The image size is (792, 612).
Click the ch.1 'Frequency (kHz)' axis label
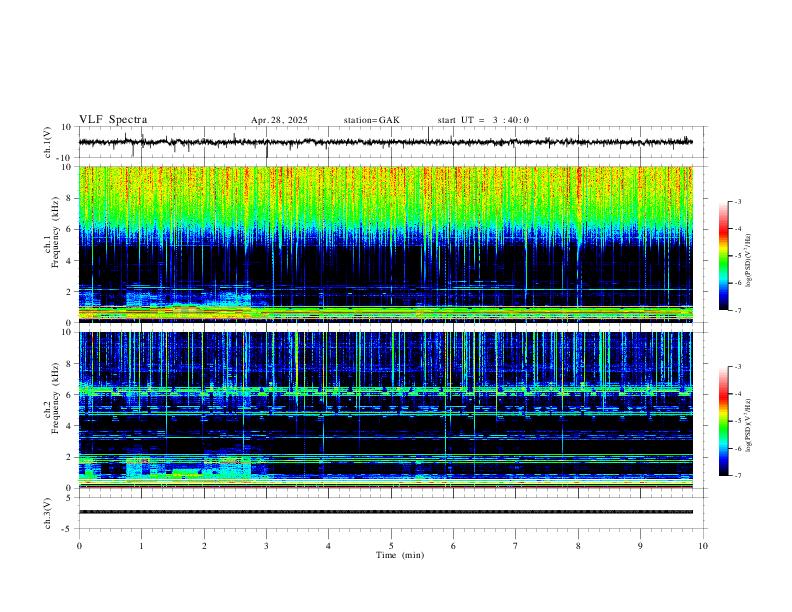pyautogui.click(x=55, y=233)
